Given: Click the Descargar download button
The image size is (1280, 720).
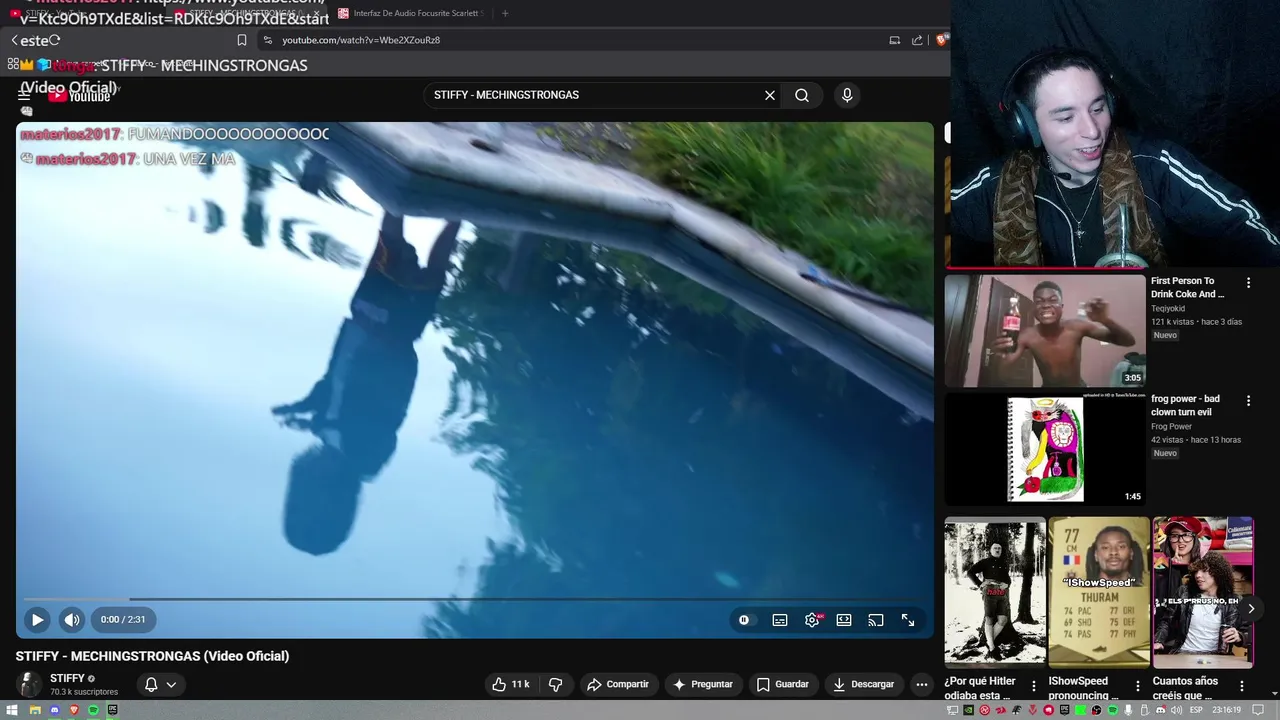Looking at the screenshot, I should coord(864,684).
